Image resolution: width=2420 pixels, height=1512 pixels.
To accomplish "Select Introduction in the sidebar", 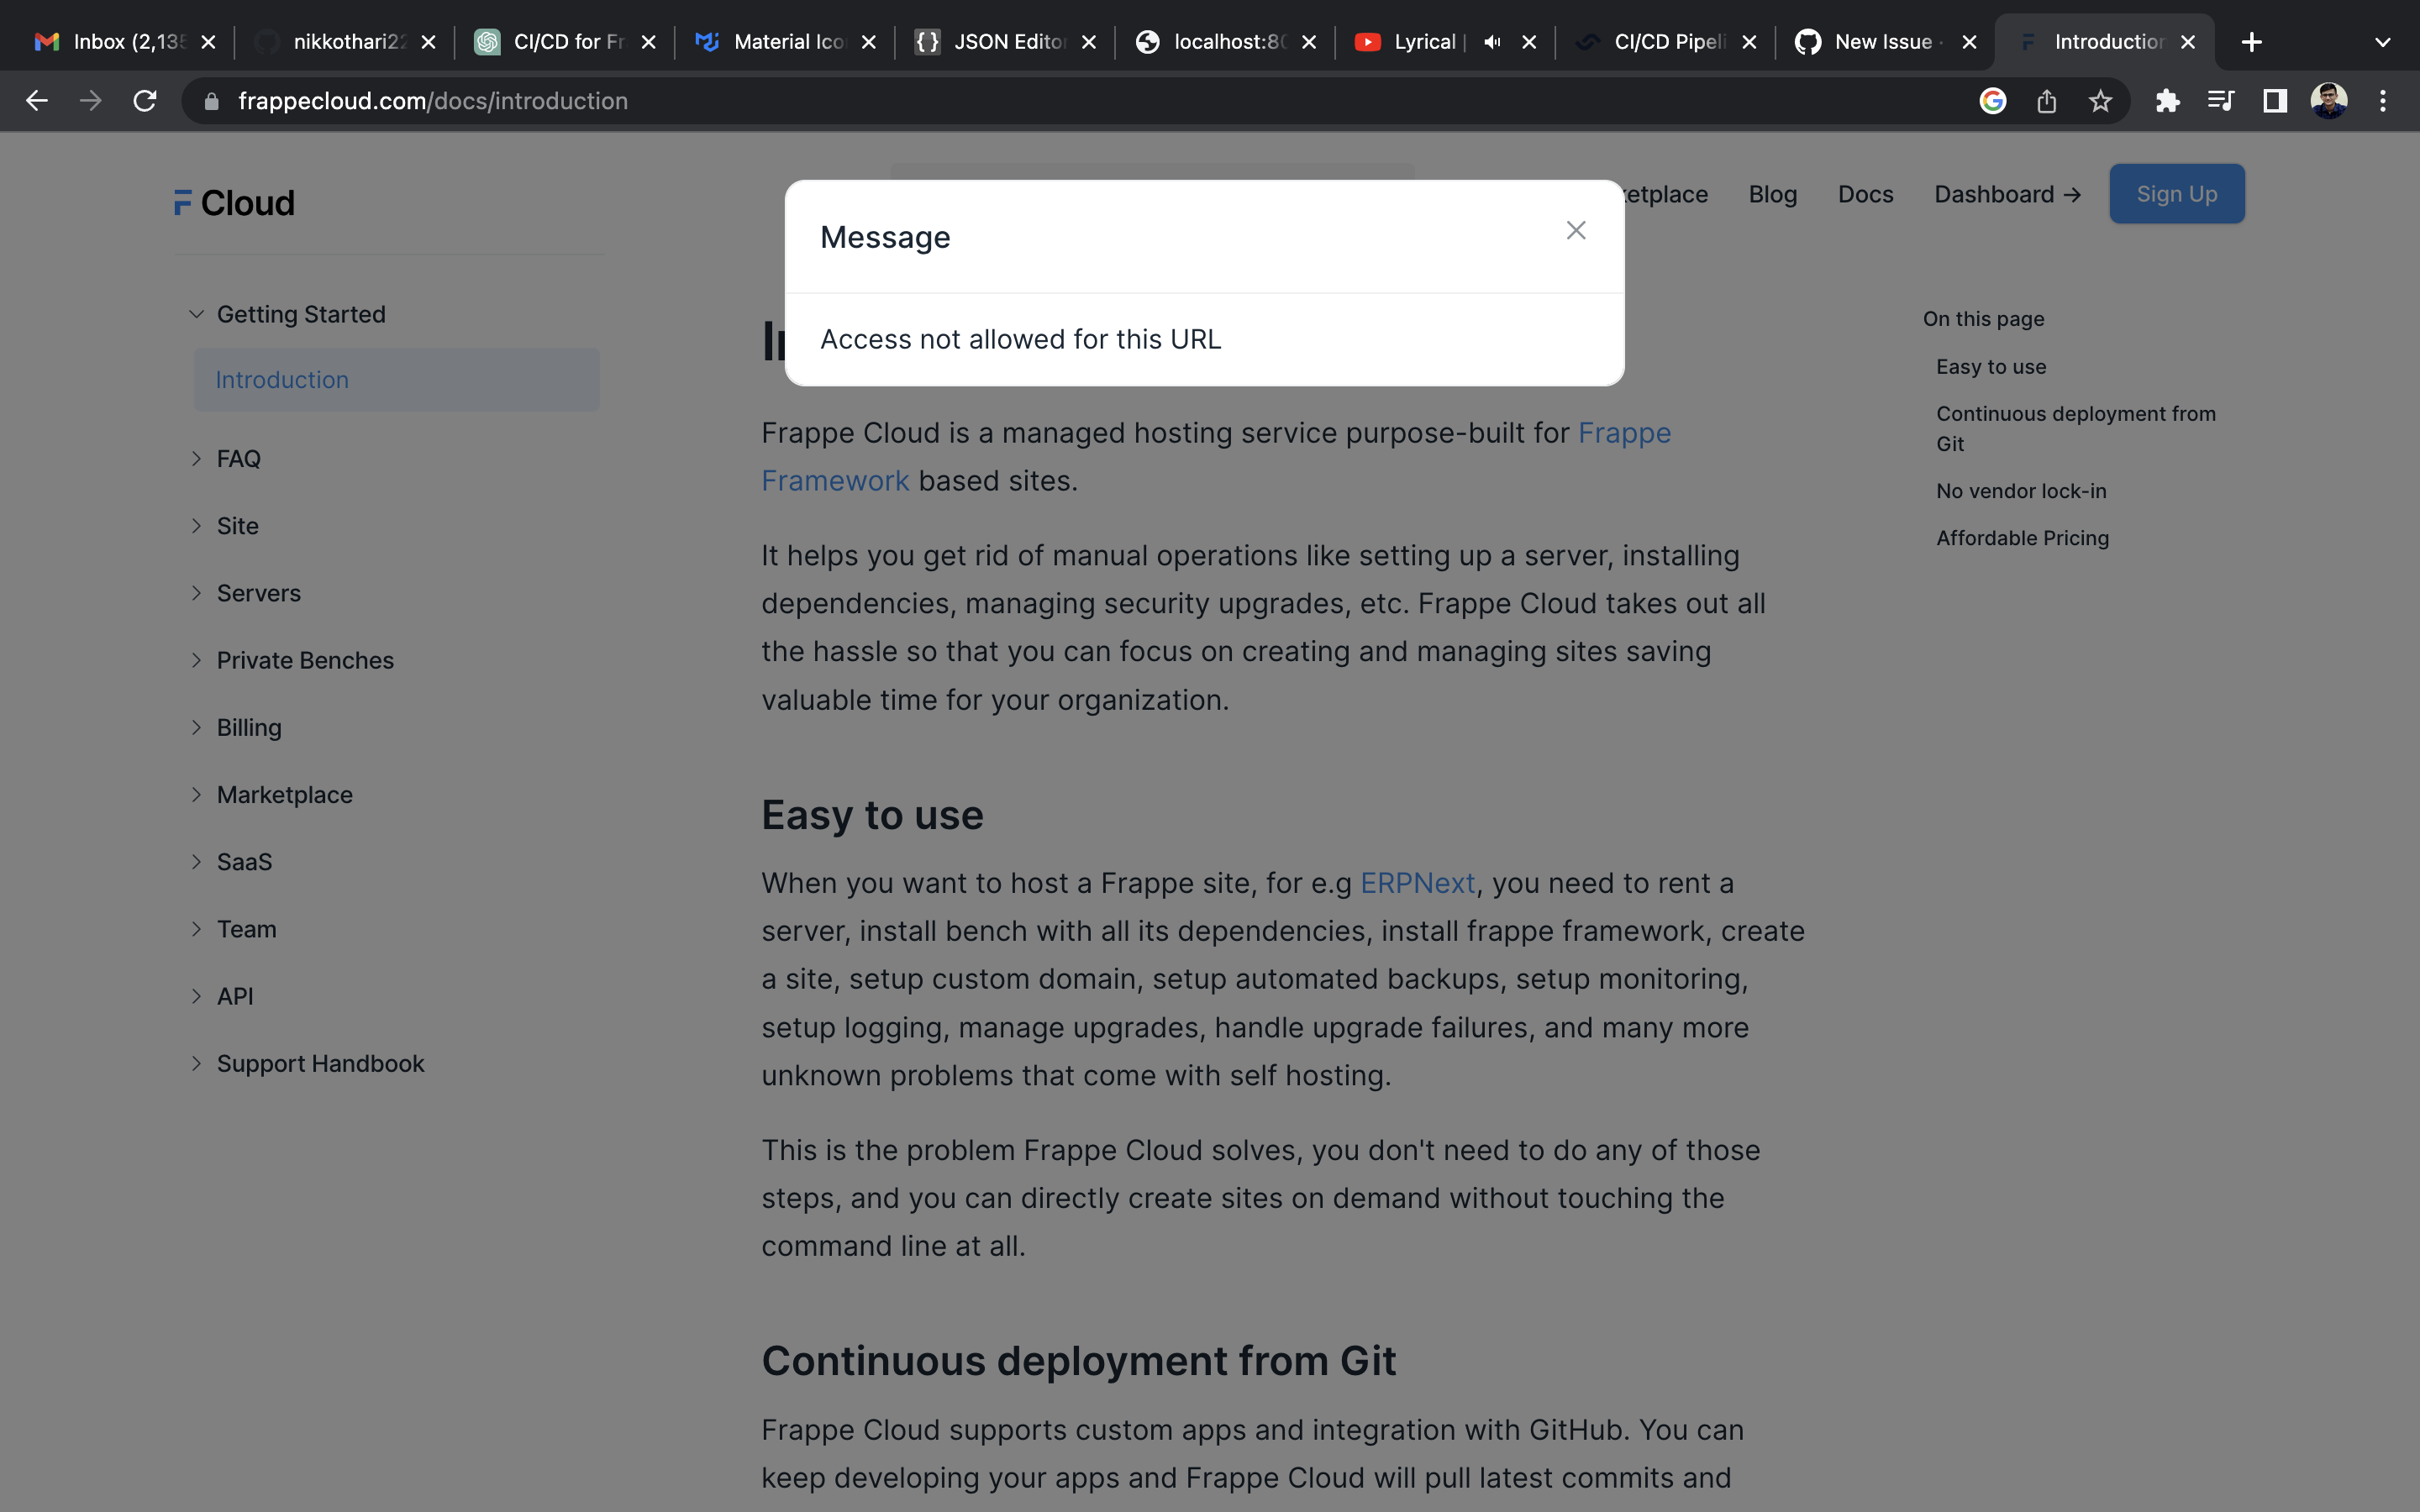I will (x=282, y=379).
